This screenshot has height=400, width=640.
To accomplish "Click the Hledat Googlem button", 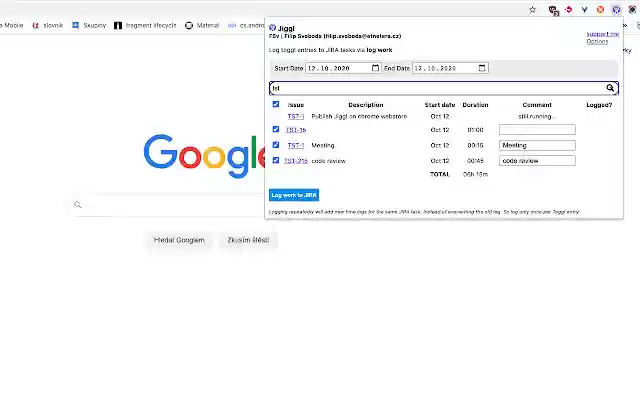I will tap(179, 240).
